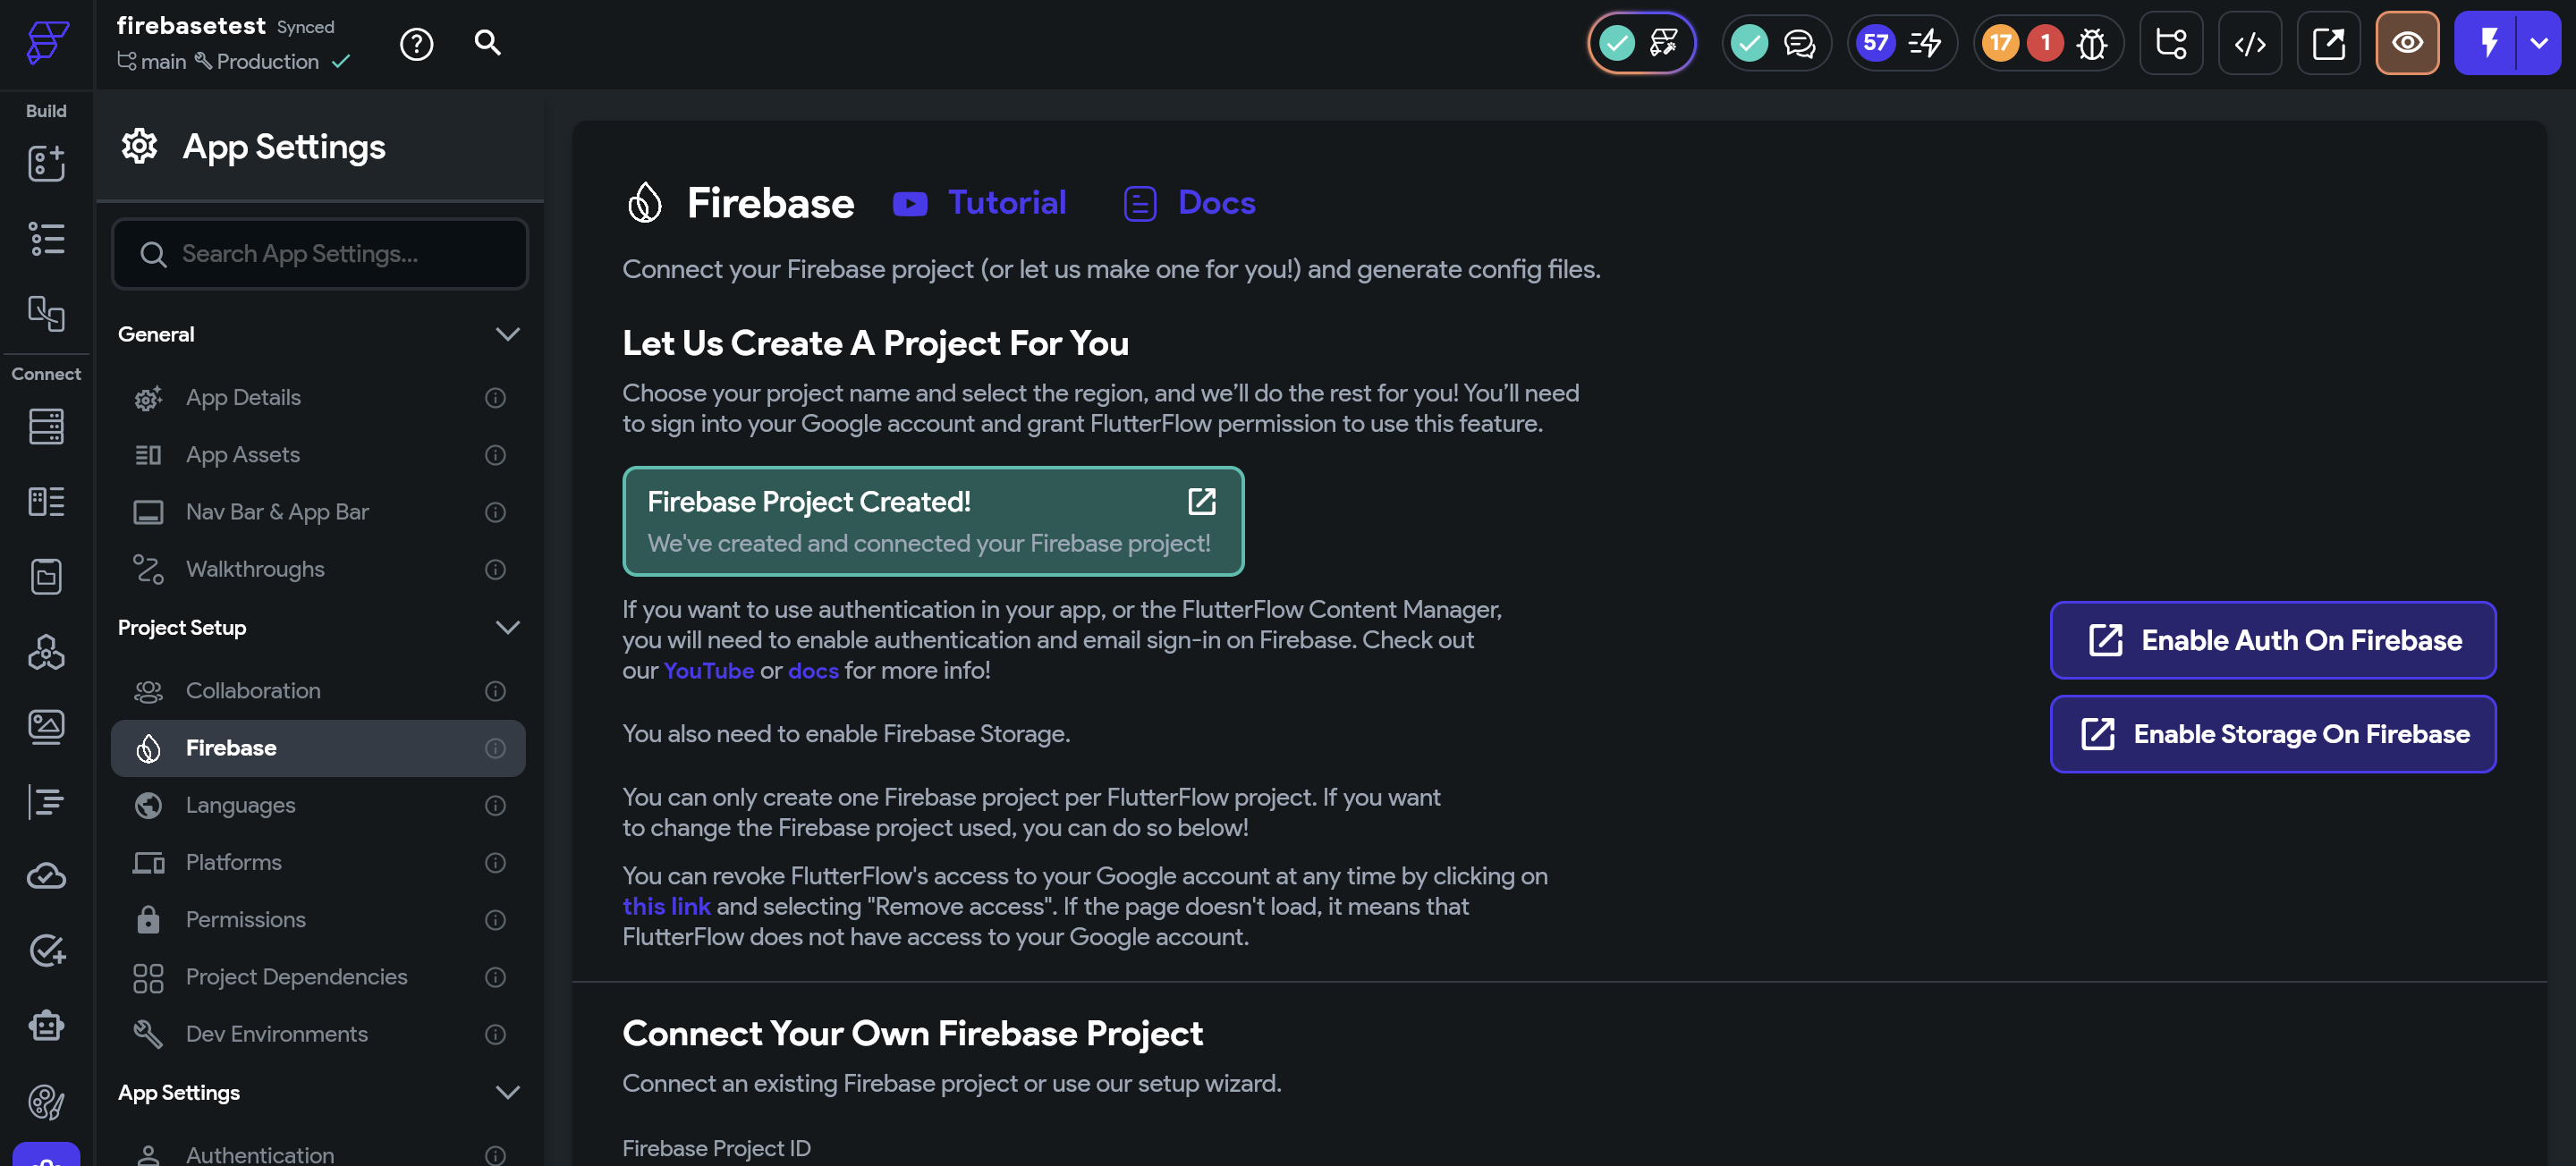Click the Search App Settings field

coord(320,255)
